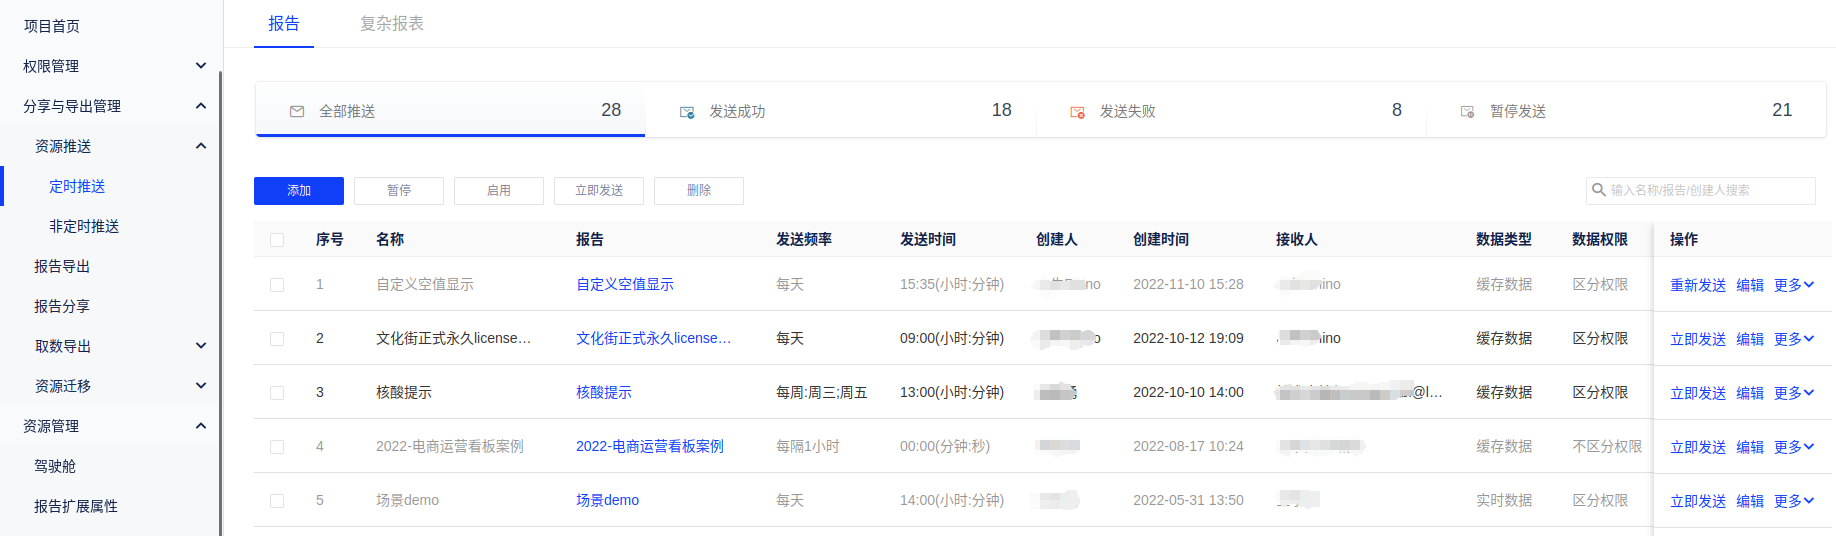Click the magnifier search icon
This screenshot has width=1836, height=536.
tap(1599, 190)
